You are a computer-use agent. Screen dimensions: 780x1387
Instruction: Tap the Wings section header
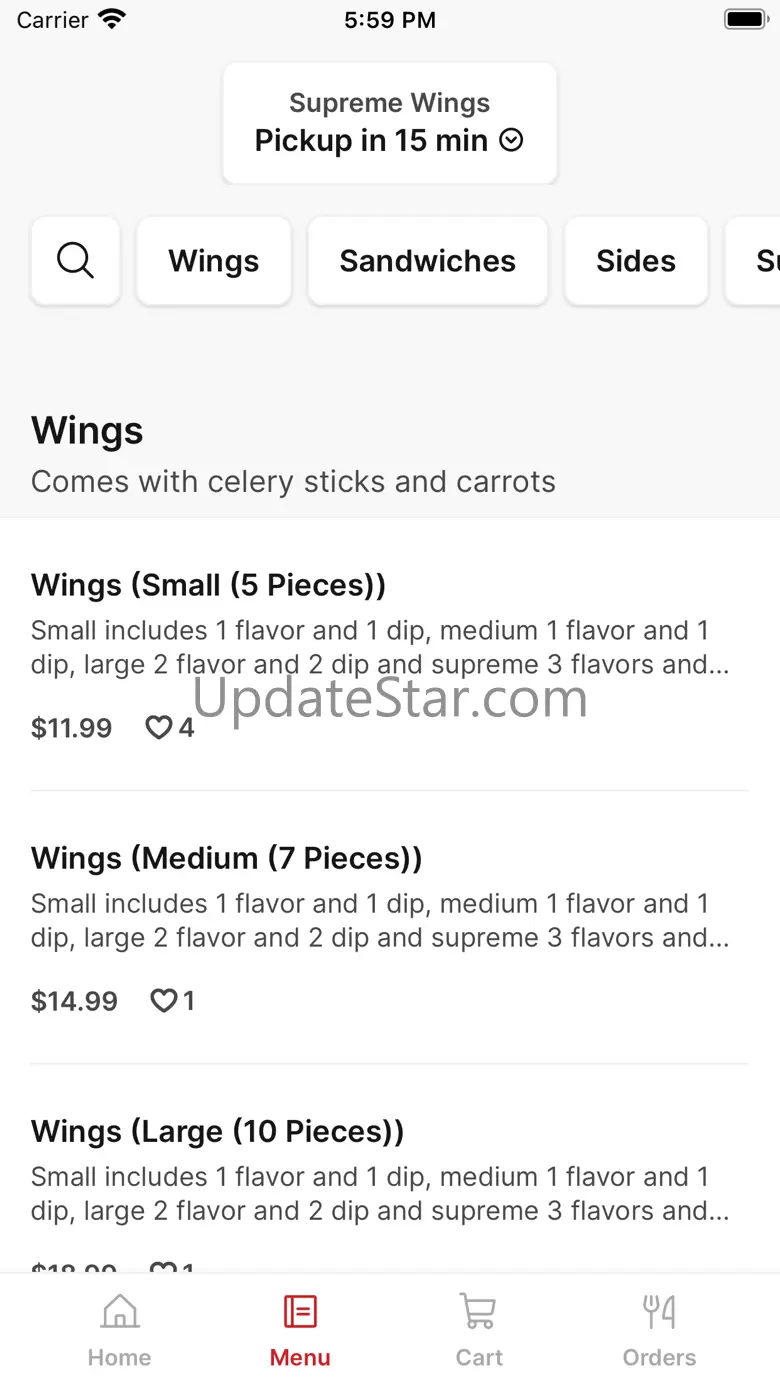88,431
